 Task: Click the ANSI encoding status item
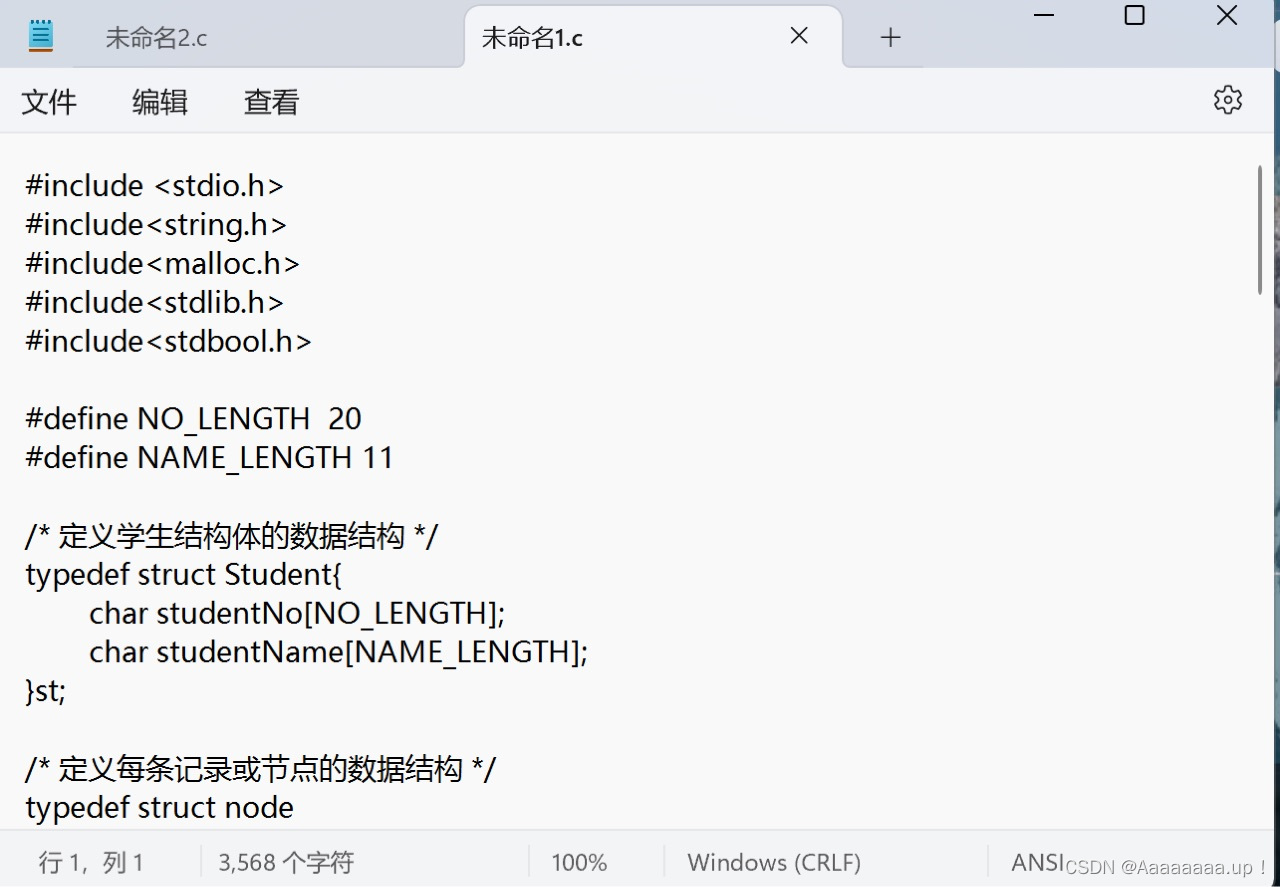coord(1037,862)
